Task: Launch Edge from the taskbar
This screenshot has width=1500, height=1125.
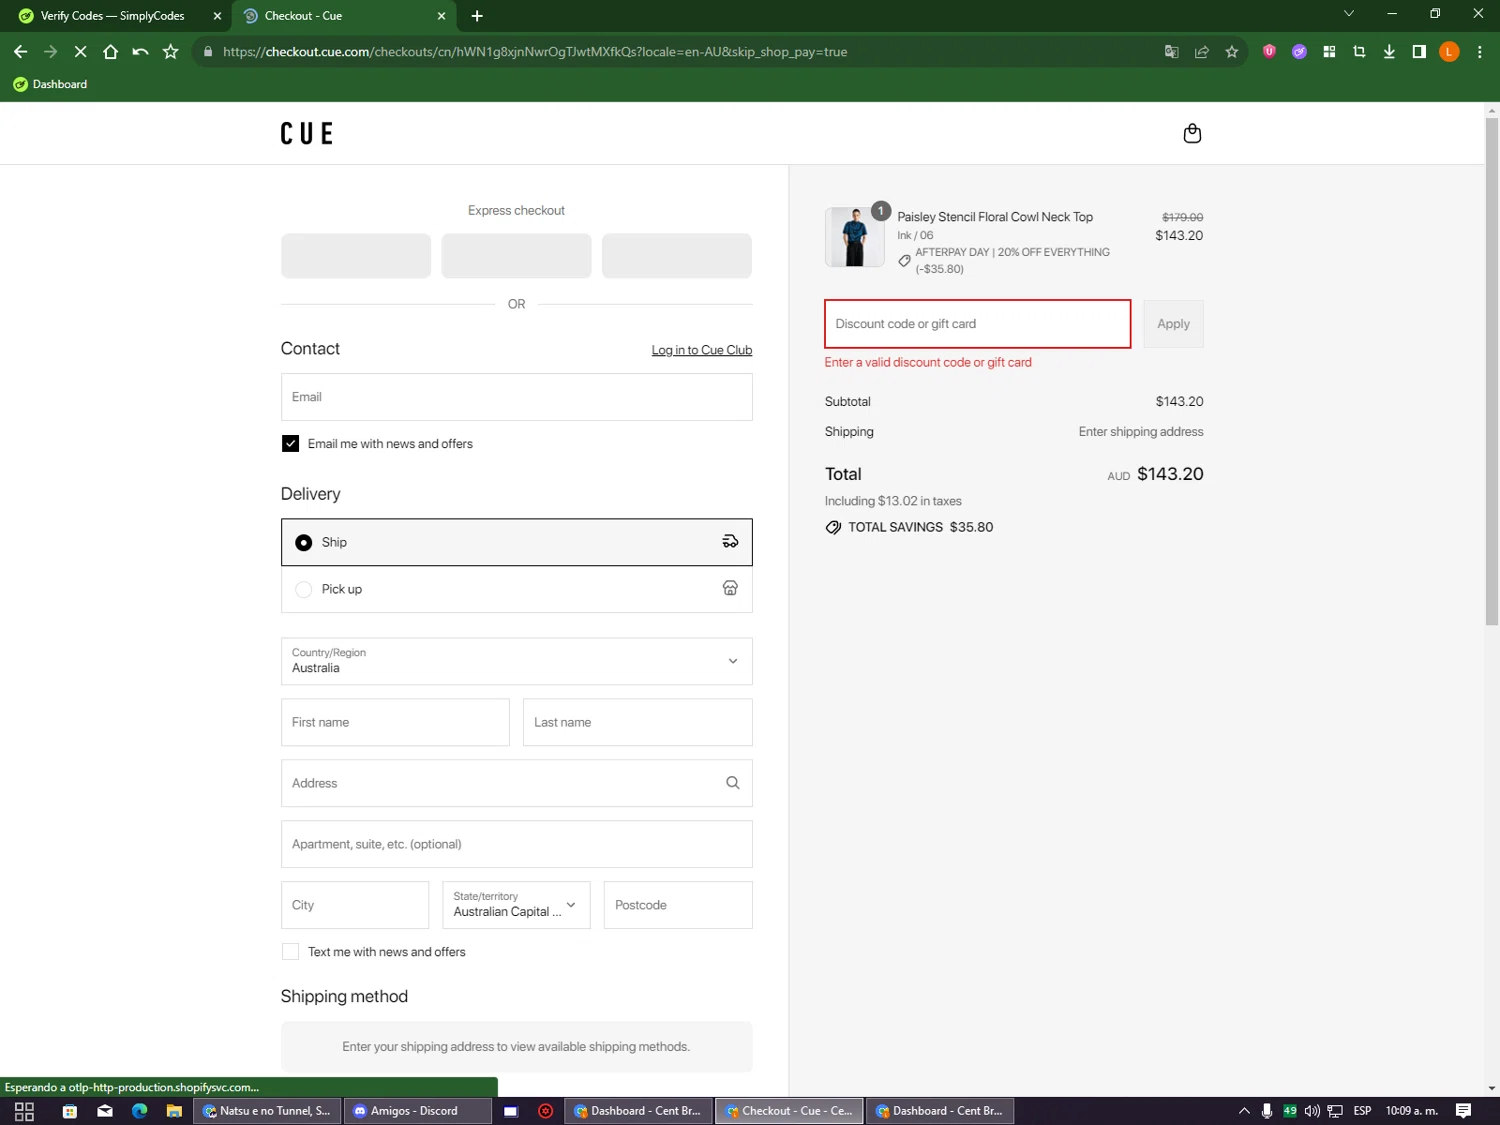Action: click(140, 1111)
